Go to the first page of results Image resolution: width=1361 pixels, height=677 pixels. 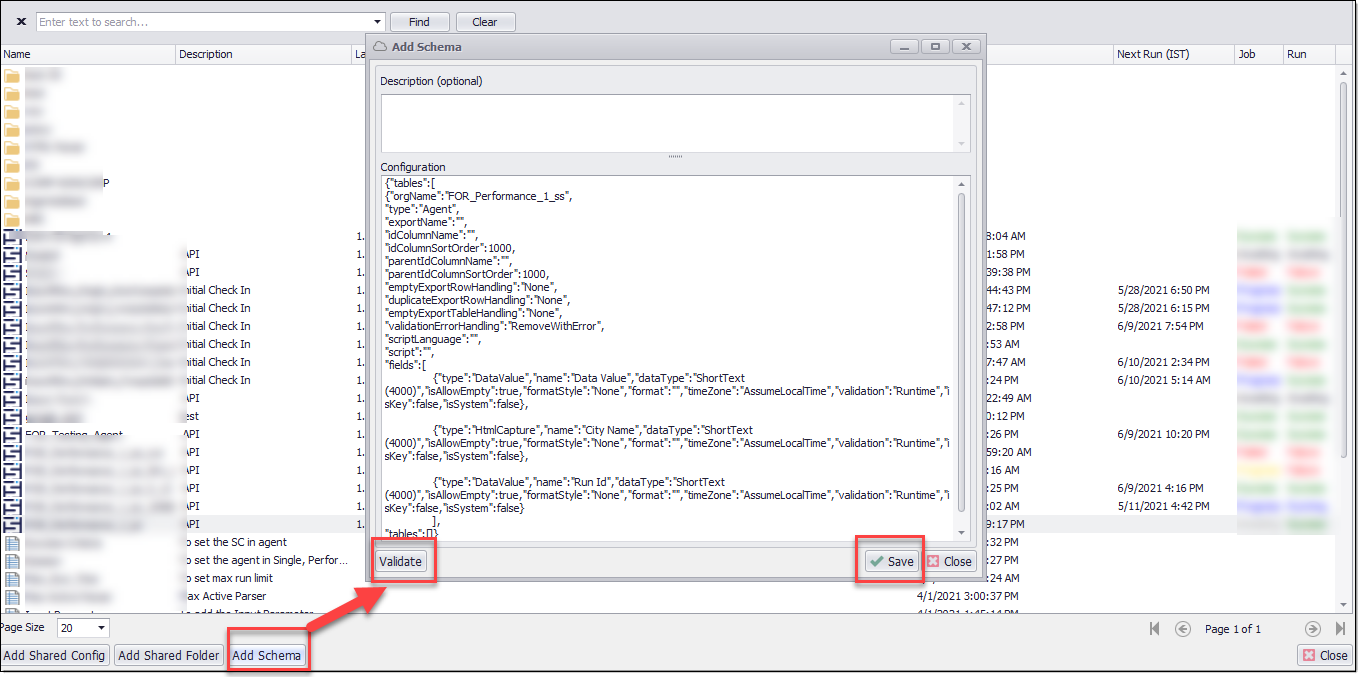(x=1155, y=629)
